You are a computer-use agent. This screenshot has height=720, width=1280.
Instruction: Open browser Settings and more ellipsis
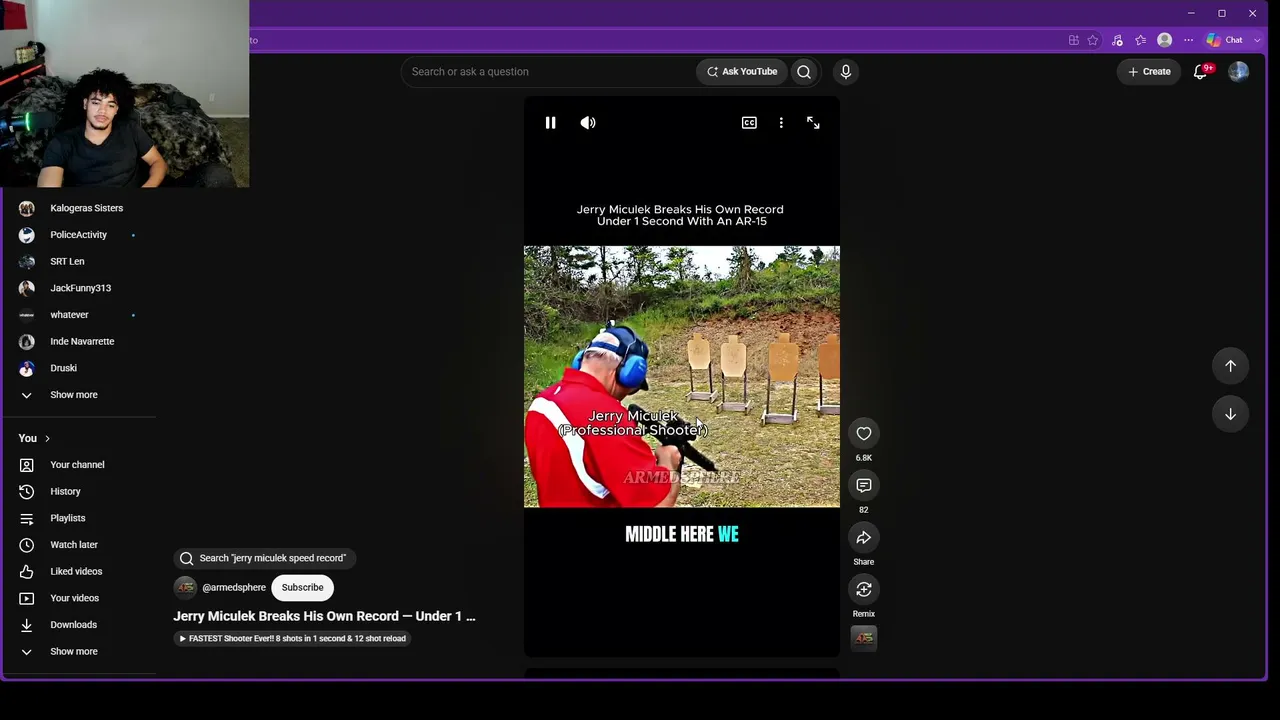[x=1188, y=40]
